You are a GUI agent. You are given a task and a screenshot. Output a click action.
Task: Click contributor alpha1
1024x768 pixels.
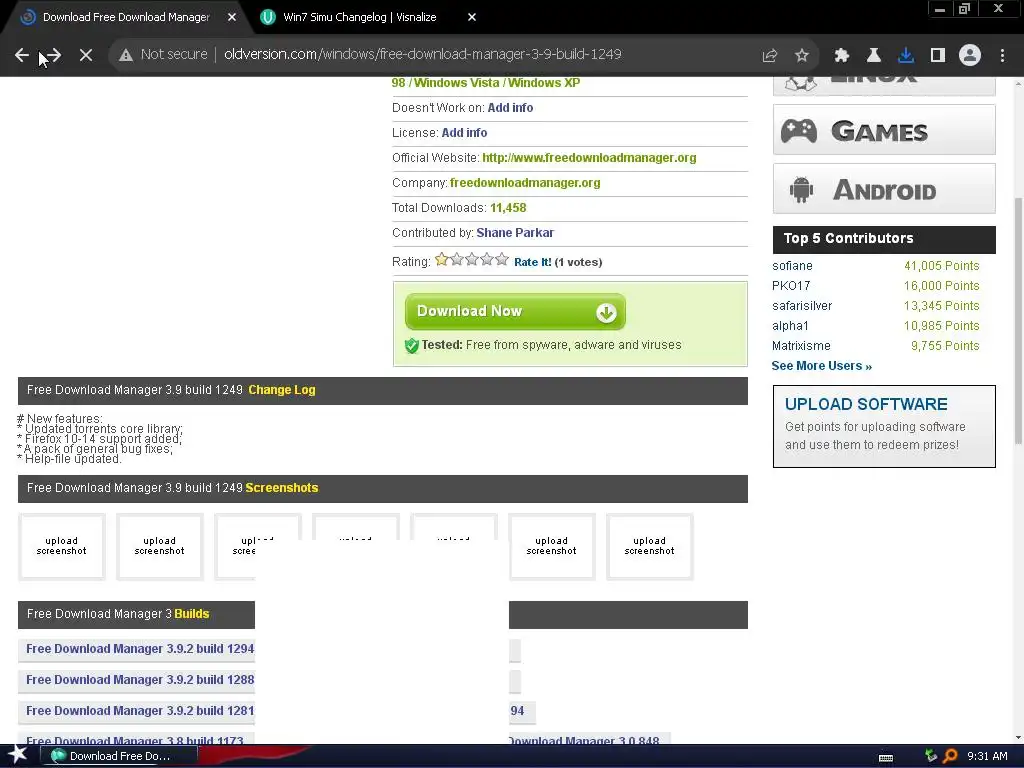(x=790, y=325)
